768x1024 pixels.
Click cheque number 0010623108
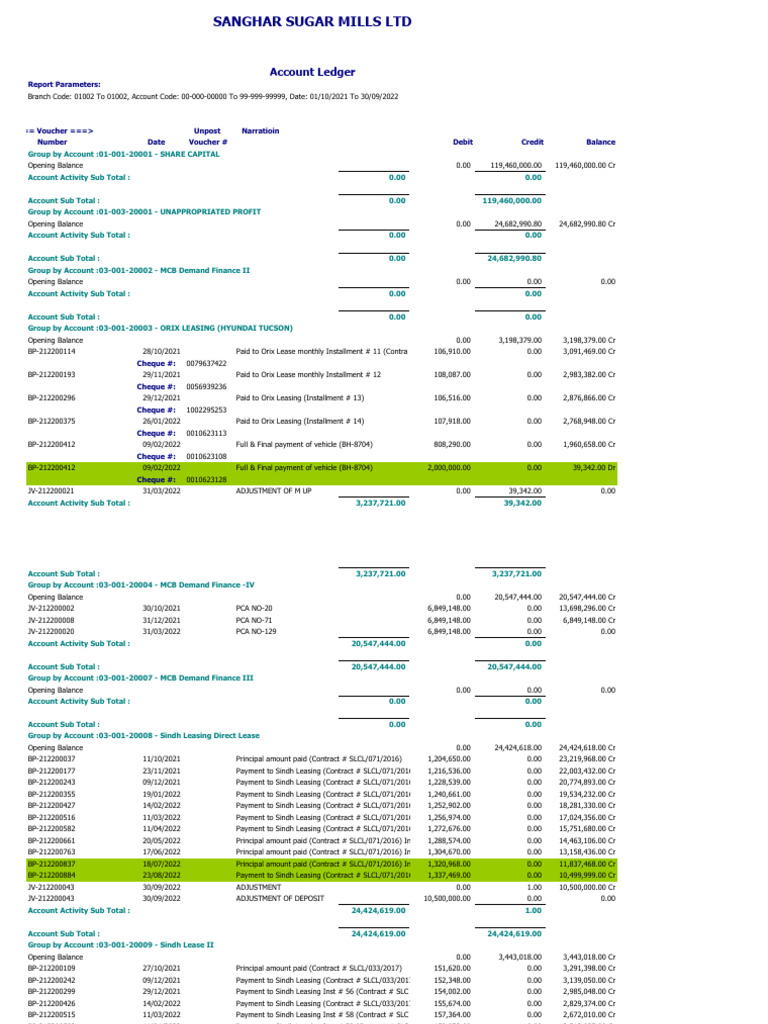[206, 456]
